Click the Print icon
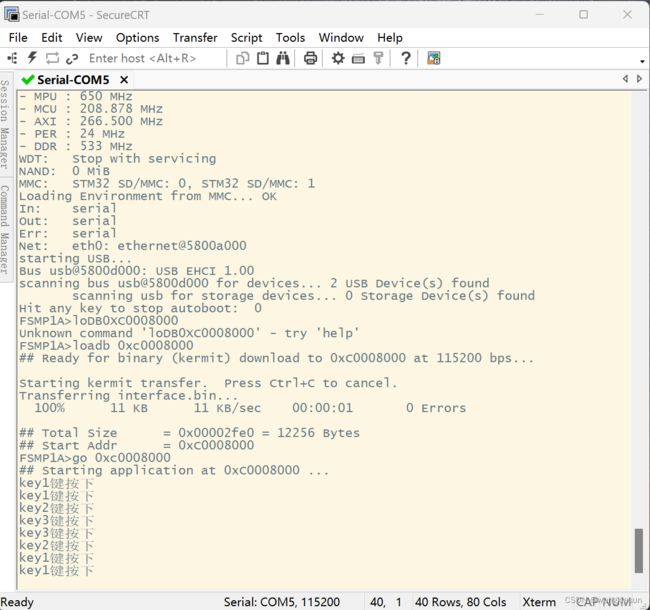 pos(310,58)
